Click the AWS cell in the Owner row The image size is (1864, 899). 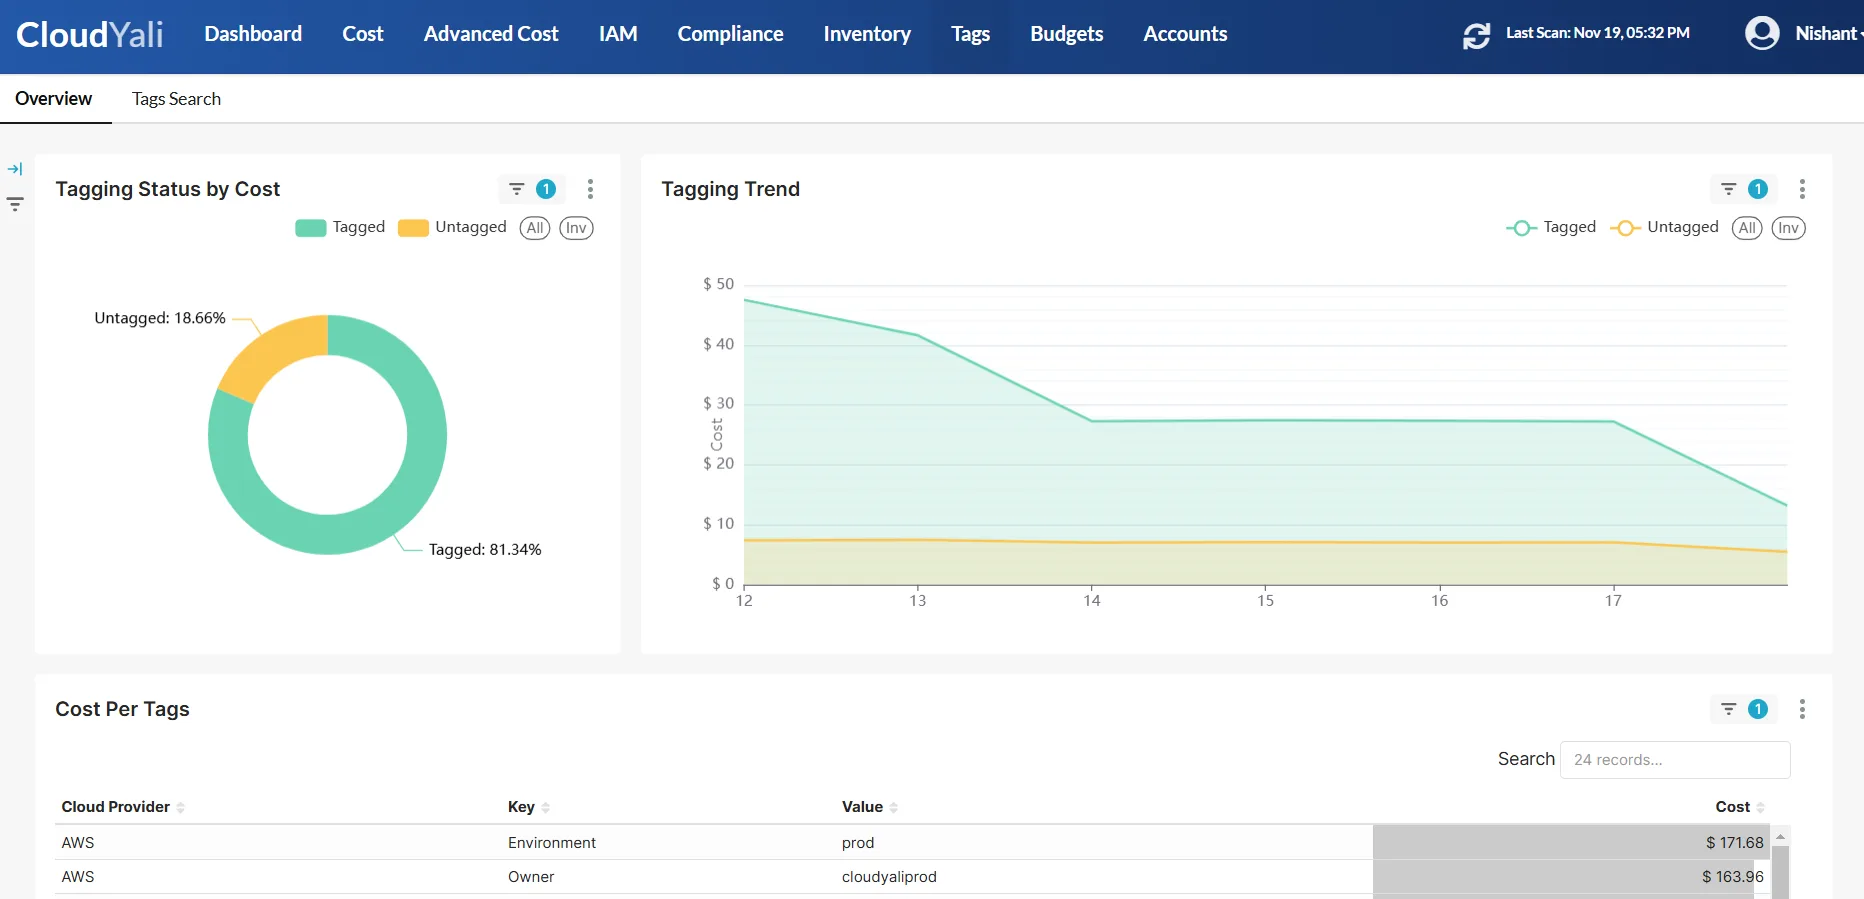78,877
